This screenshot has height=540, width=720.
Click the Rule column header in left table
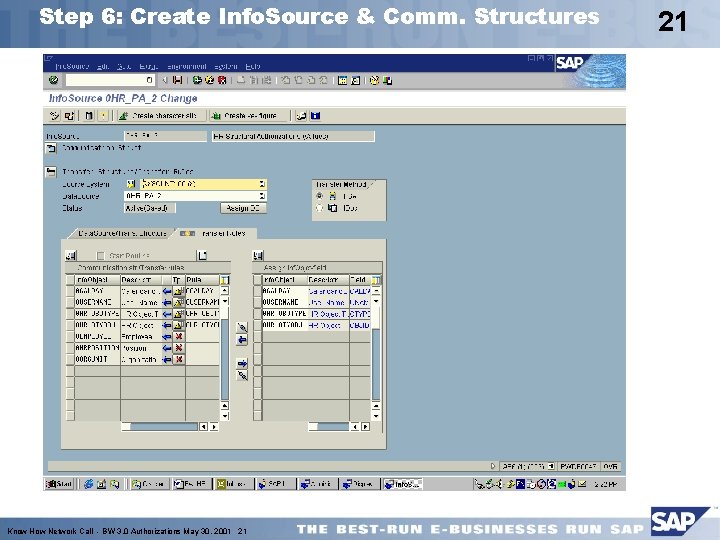[202, 280]
